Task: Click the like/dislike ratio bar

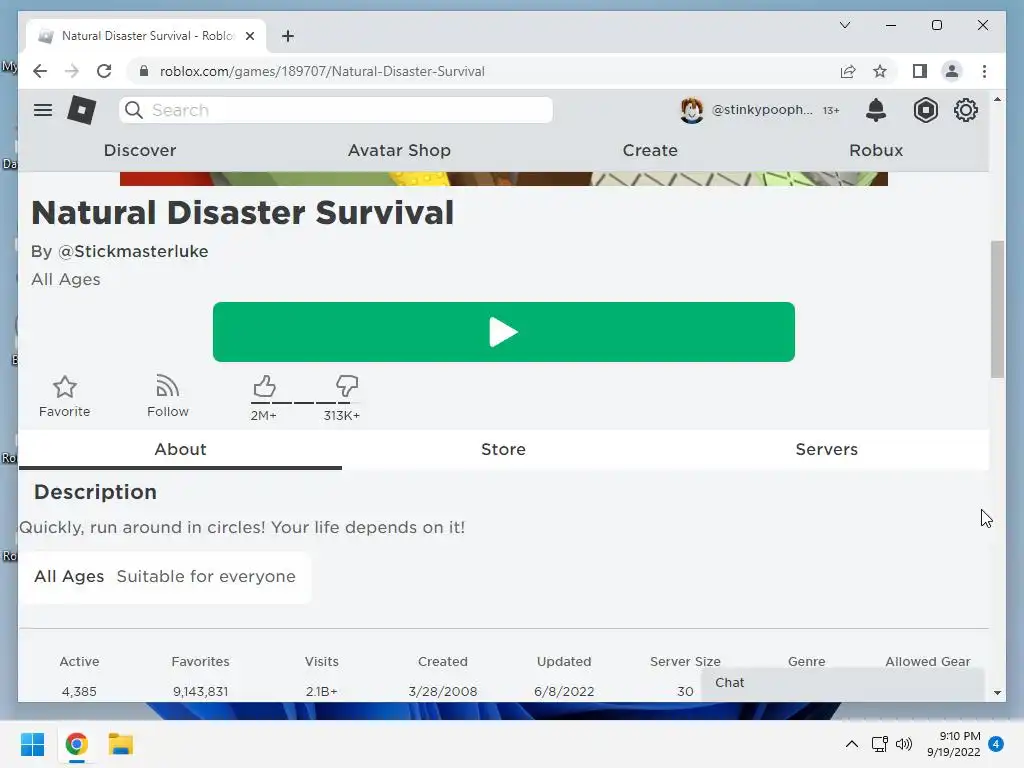Action: pyautogui.click(x=304, y=402)
